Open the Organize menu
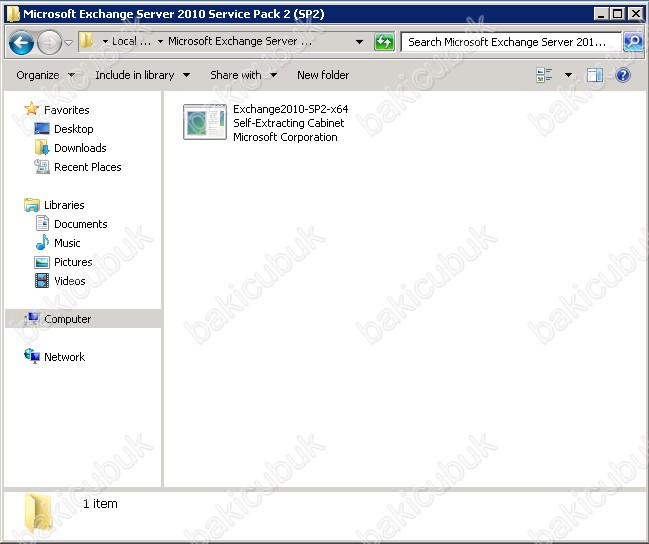Image resolution: width=649 pixels, height=544 pixels. click(46, 75)
